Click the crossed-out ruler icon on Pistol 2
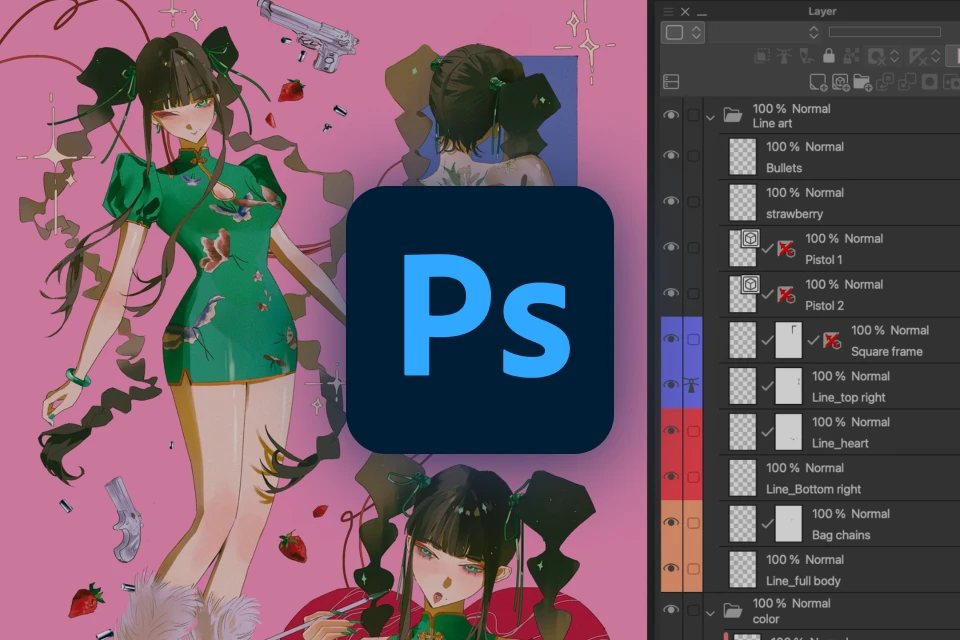This screenshot has height=640, width=960. tap(786, 295)
